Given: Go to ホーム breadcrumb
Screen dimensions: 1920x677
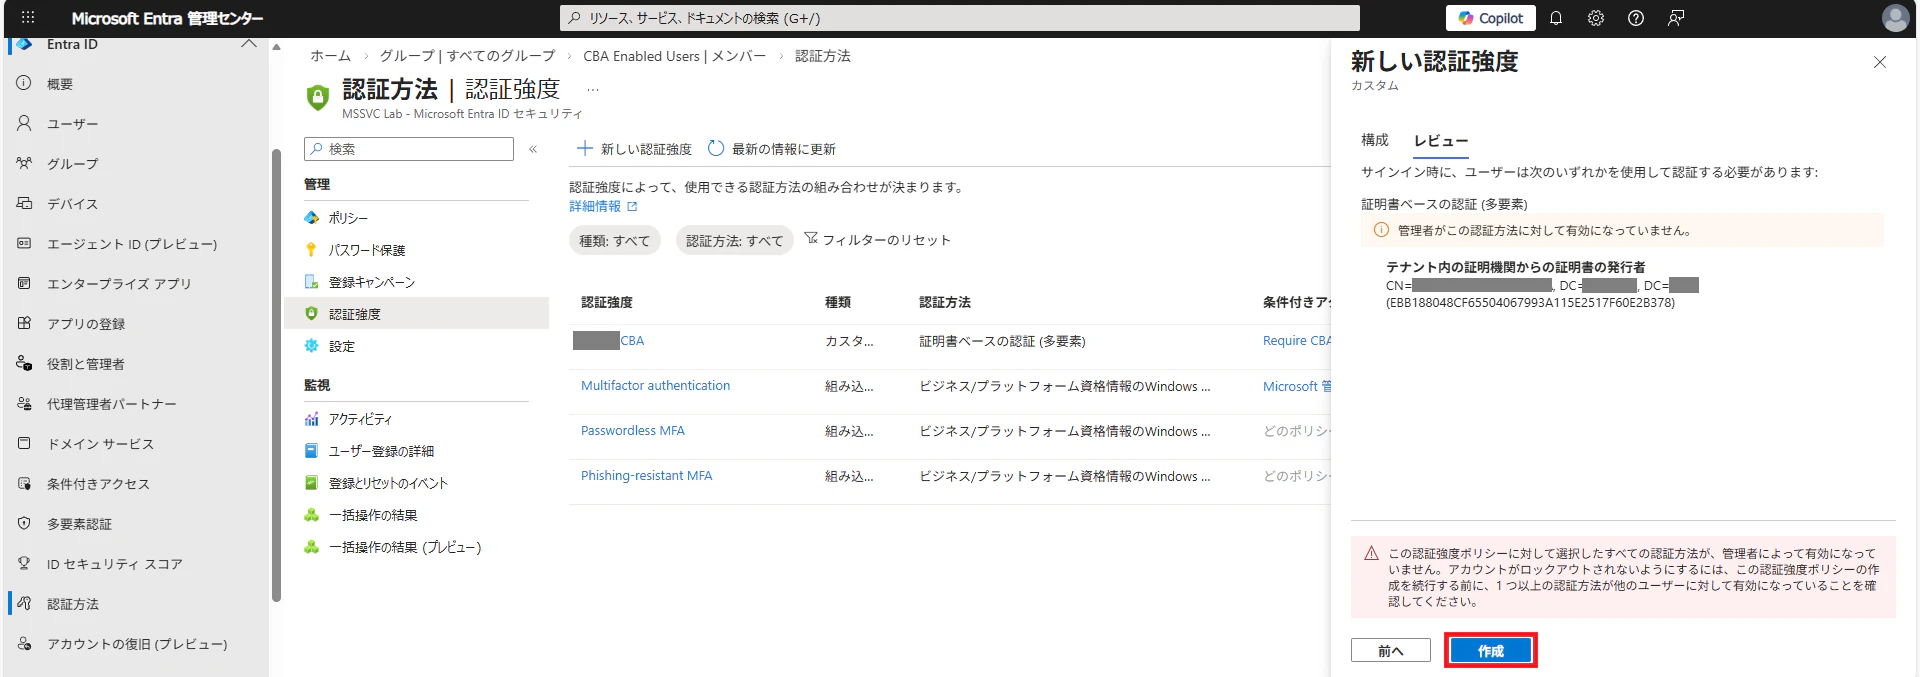Looking at the screenshot, I should click(330, 56).
